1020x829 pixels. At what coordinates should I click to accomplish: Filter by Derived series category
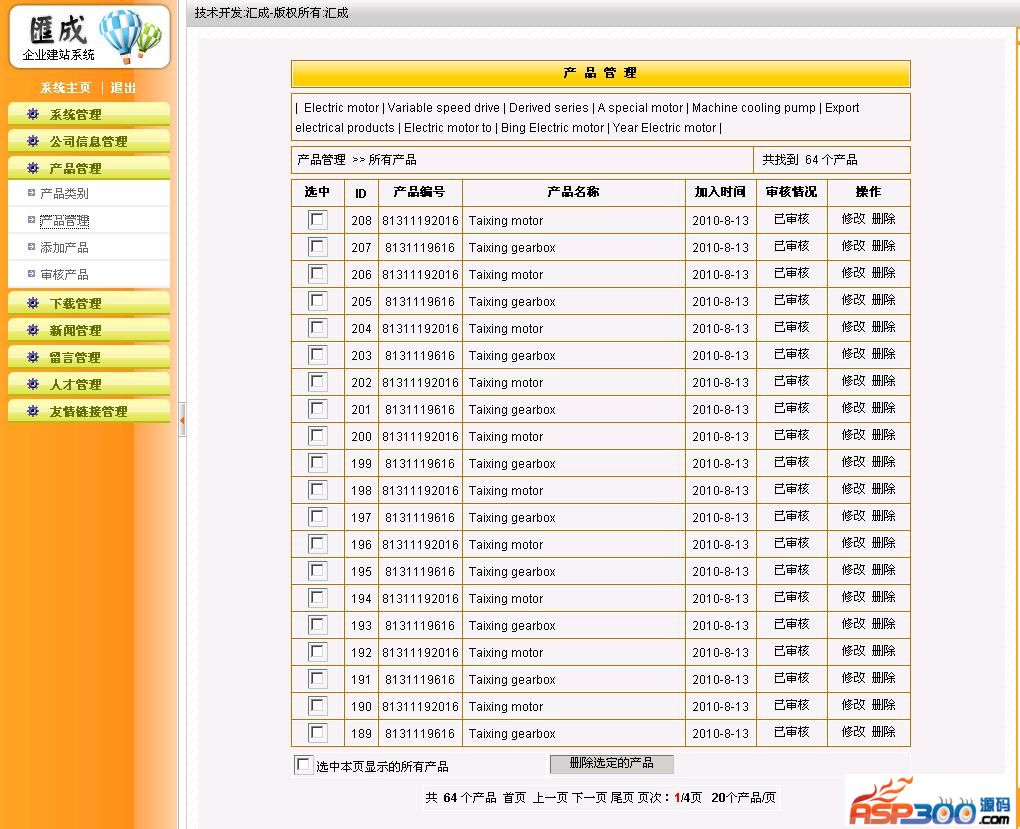(548, 108)
